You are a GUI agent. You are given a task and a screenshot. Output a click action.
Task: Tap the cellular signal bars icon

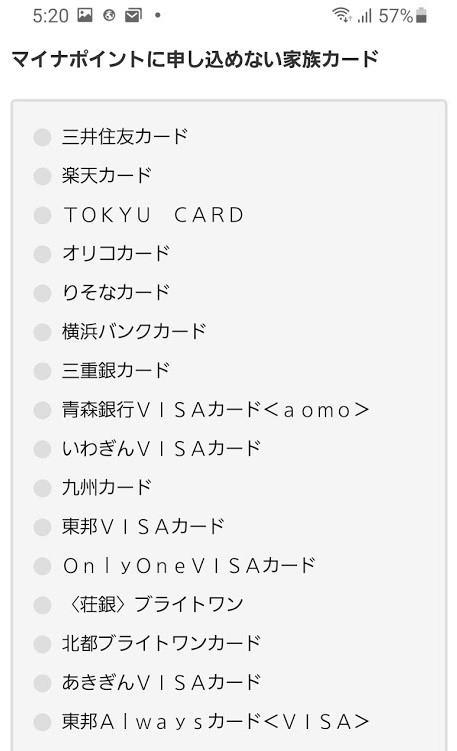tap(365, 16)
